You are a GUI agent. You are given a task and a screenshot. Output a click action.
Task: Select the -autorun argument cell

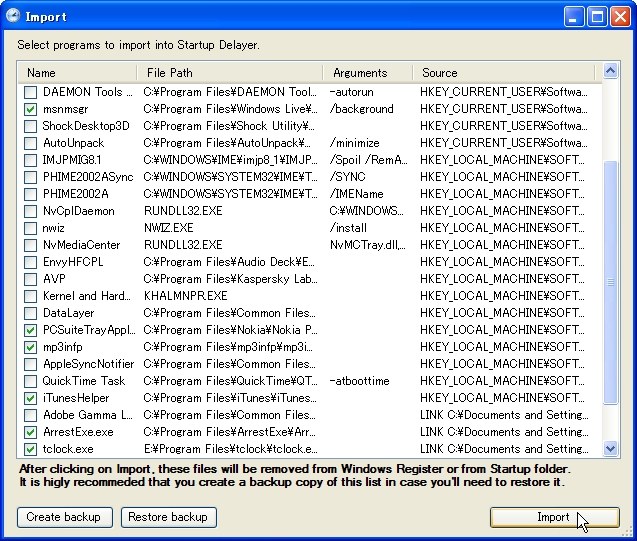[351, 92]
